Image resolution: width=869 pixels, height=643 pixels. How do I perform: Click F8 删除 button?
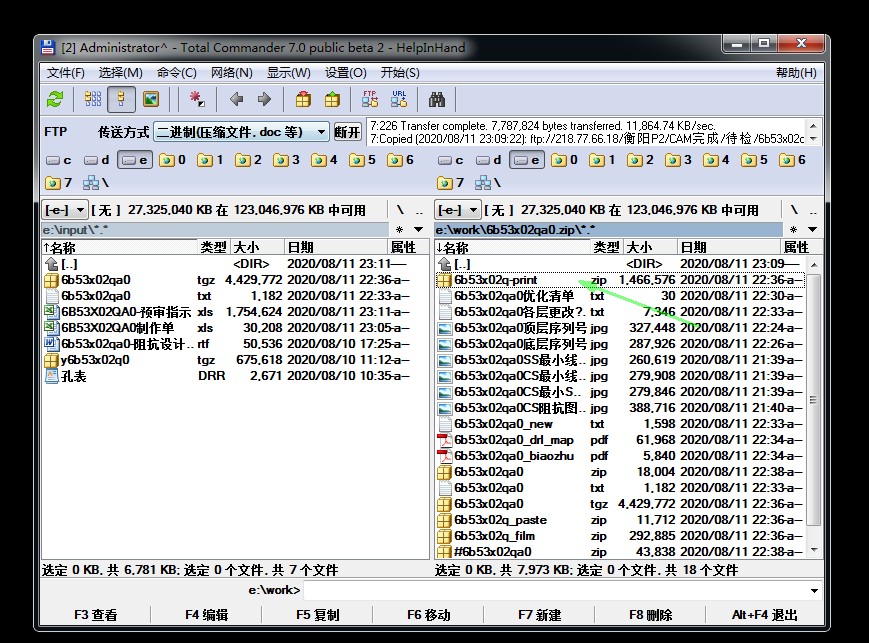click(x=651, y=615)
